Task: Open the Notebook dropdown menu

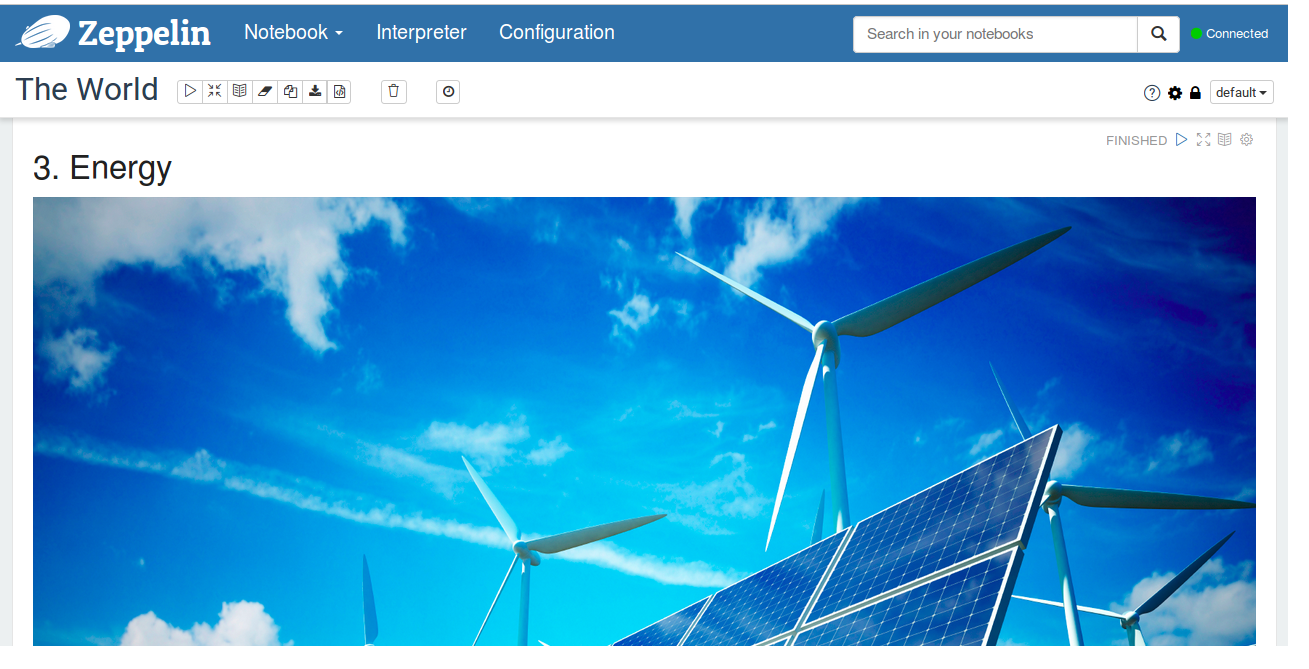Action: coord(293,33)
